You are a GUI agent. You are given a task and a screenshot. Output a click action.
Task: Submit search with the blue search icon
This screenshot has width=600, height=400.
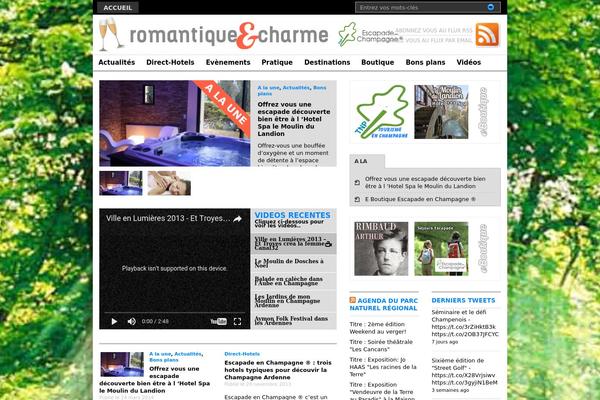491,7
